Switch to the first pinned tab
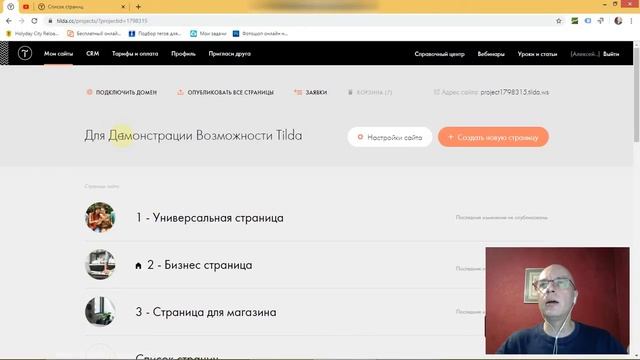The height and width of the screenshot is (360, 640). pyautogui.click(x=11, y=7)
